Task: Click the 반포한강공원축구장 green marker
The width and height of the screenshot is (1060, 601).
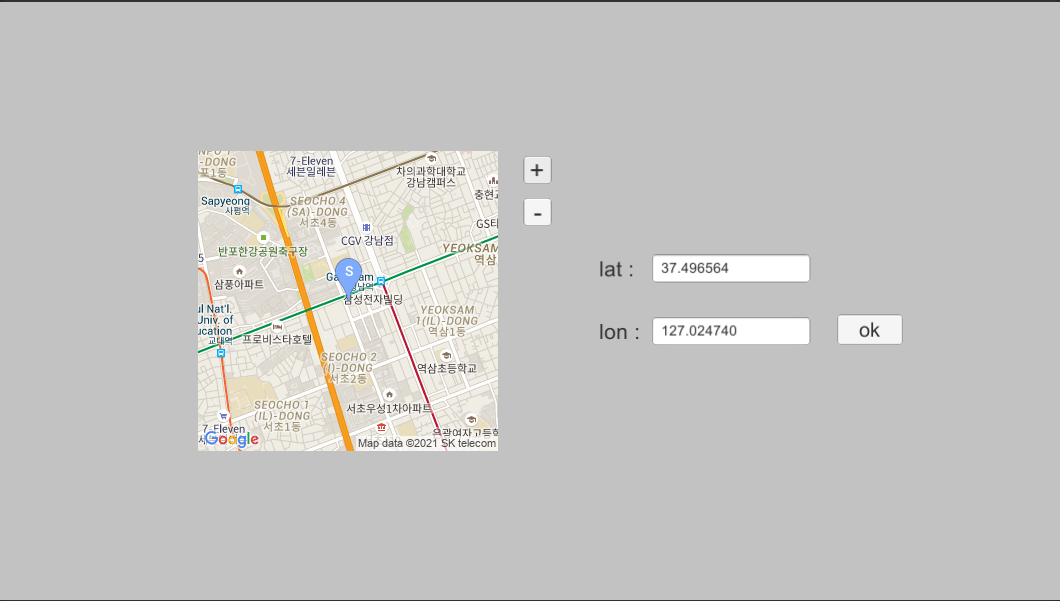Action: [x=263, y=237]
